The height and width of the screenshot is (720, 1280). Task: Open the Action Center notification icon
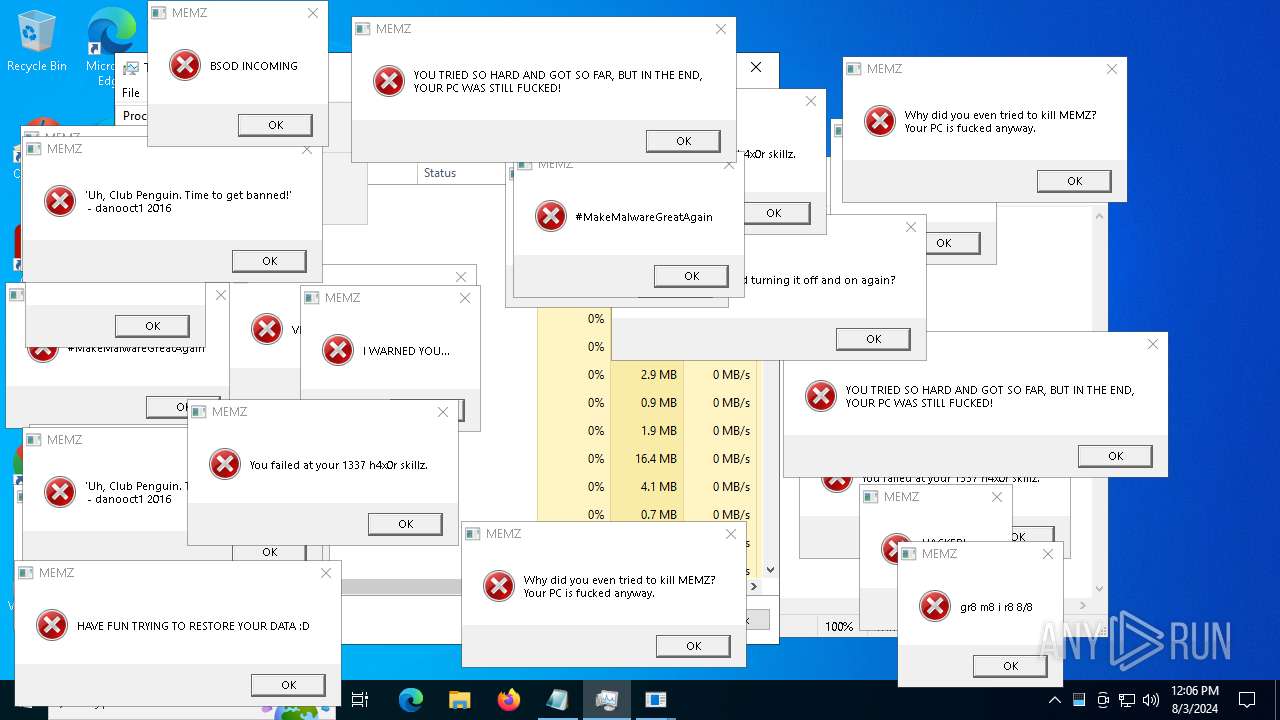click(x=1247, y=700)
